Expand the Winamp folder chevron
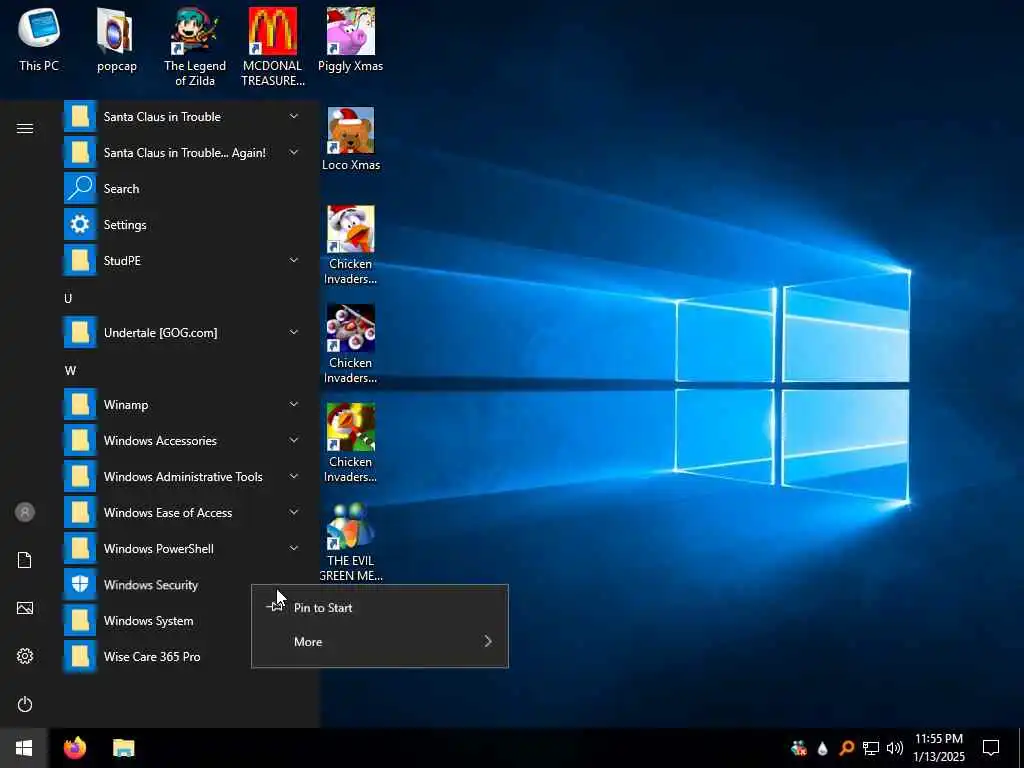The image size is (1024, 768). 294,404
